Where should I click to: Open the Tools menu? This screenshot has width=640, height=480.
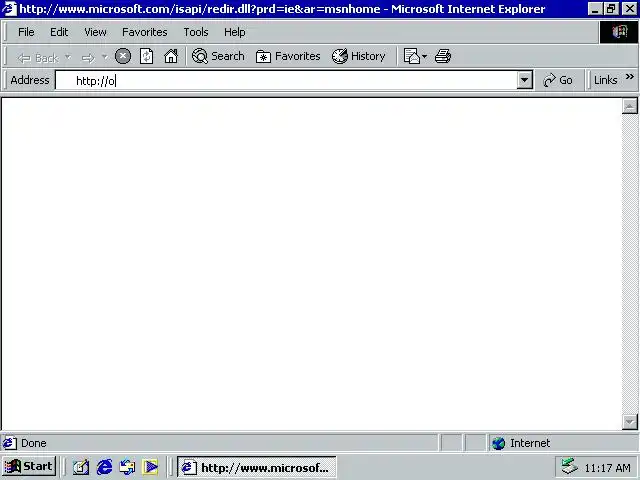click(x=196, y=32)
